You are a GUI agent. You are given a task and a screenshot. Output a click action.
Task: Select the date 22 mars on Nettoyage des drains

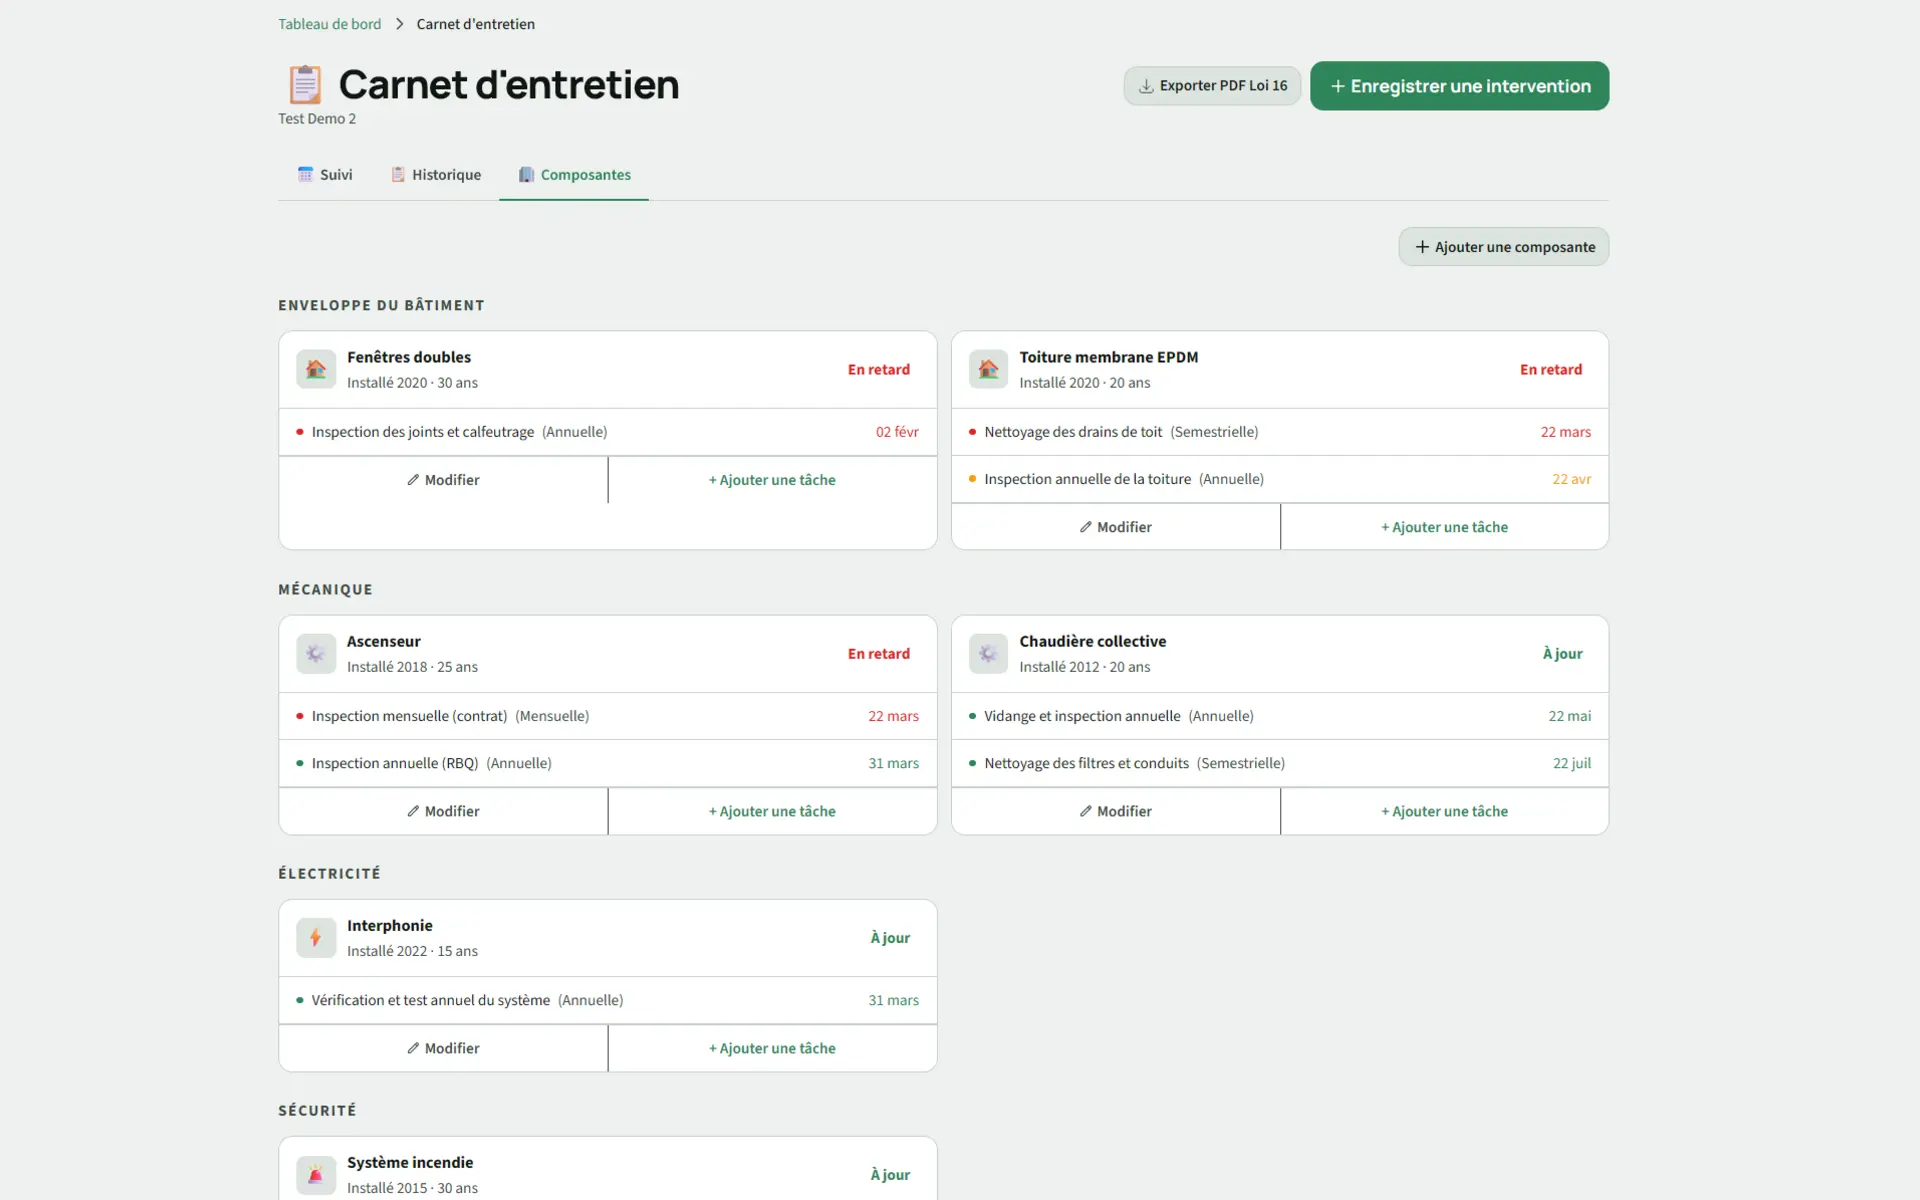[x=1565, y=431]
